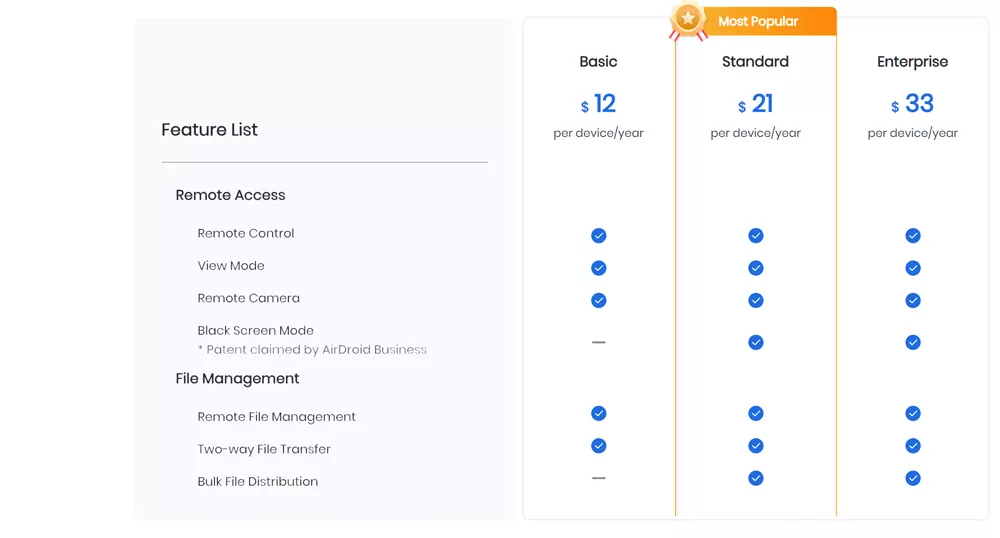Screen dimensions: 1000x538
Task: Click the Enterprise checkmark for View Mode
Action: point(913,268)
